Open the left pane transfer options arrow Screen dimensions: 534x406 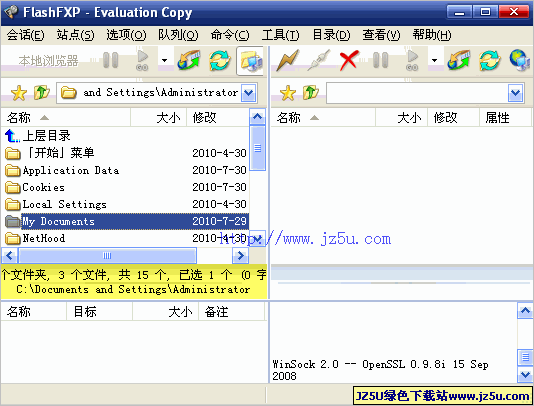coord(164,61)
